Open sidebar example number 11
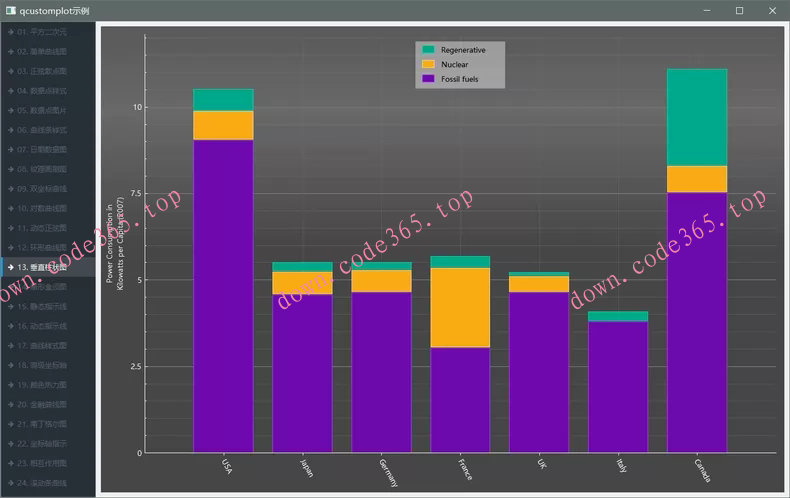 47,228
